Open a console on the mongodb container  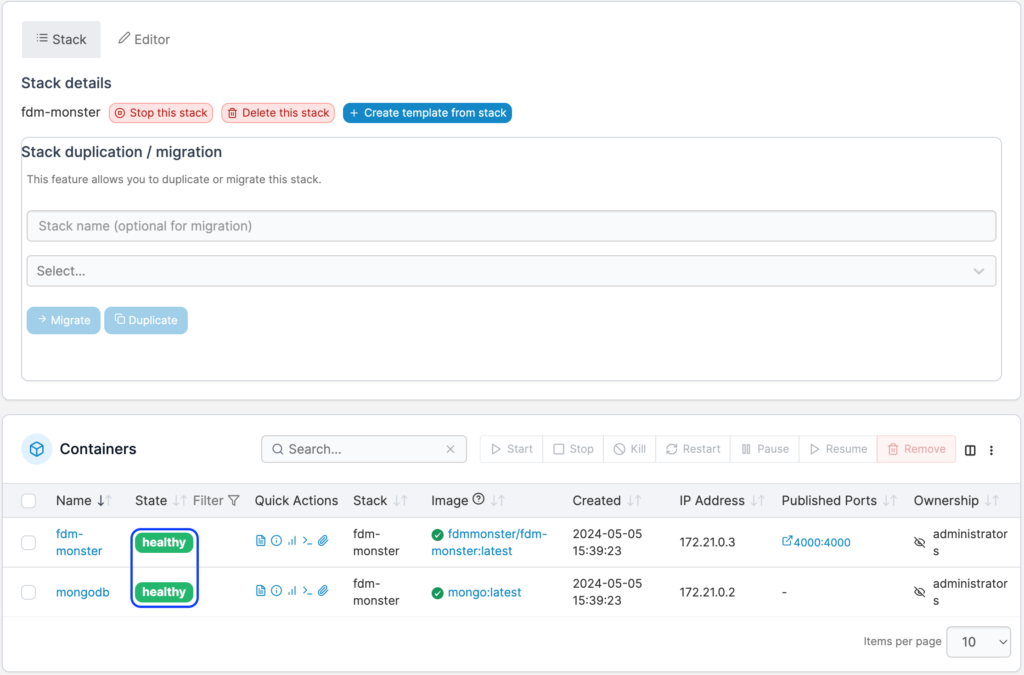click(308, 590)
